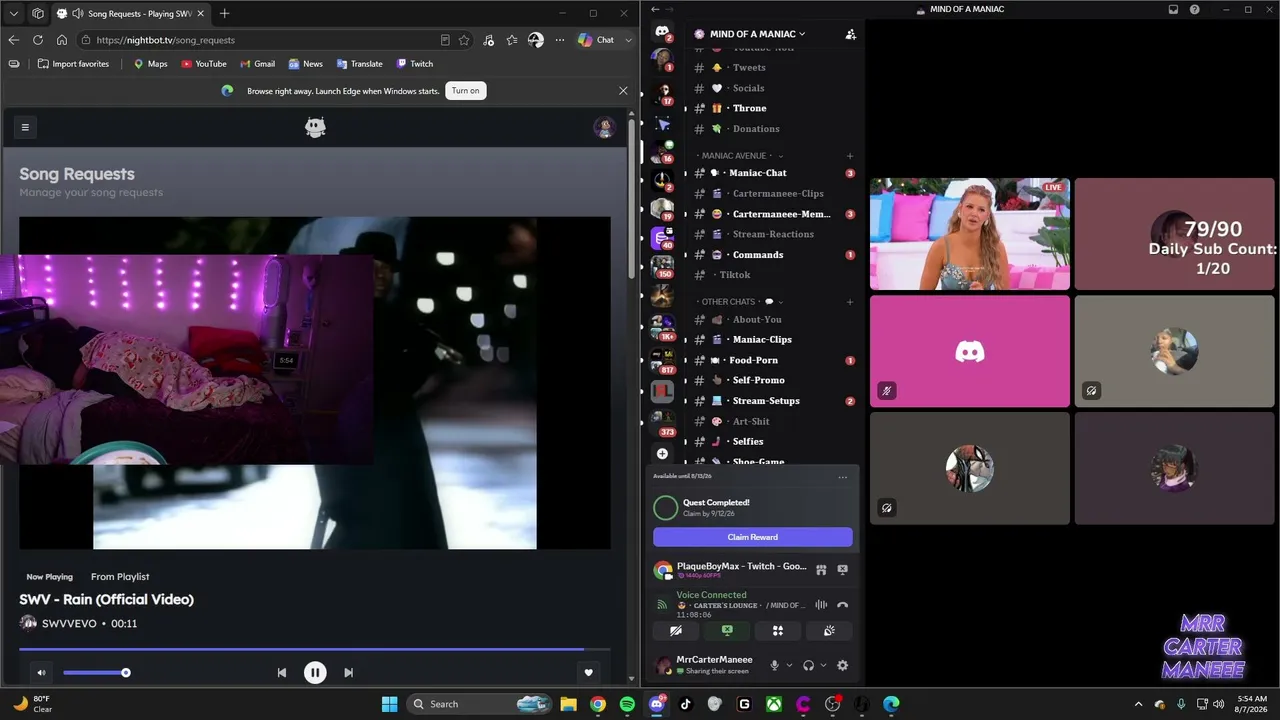The image size is (1280, 720).
Task: Open the Maps bookmark
Action: pyautogui.click(x=150, y=64)
